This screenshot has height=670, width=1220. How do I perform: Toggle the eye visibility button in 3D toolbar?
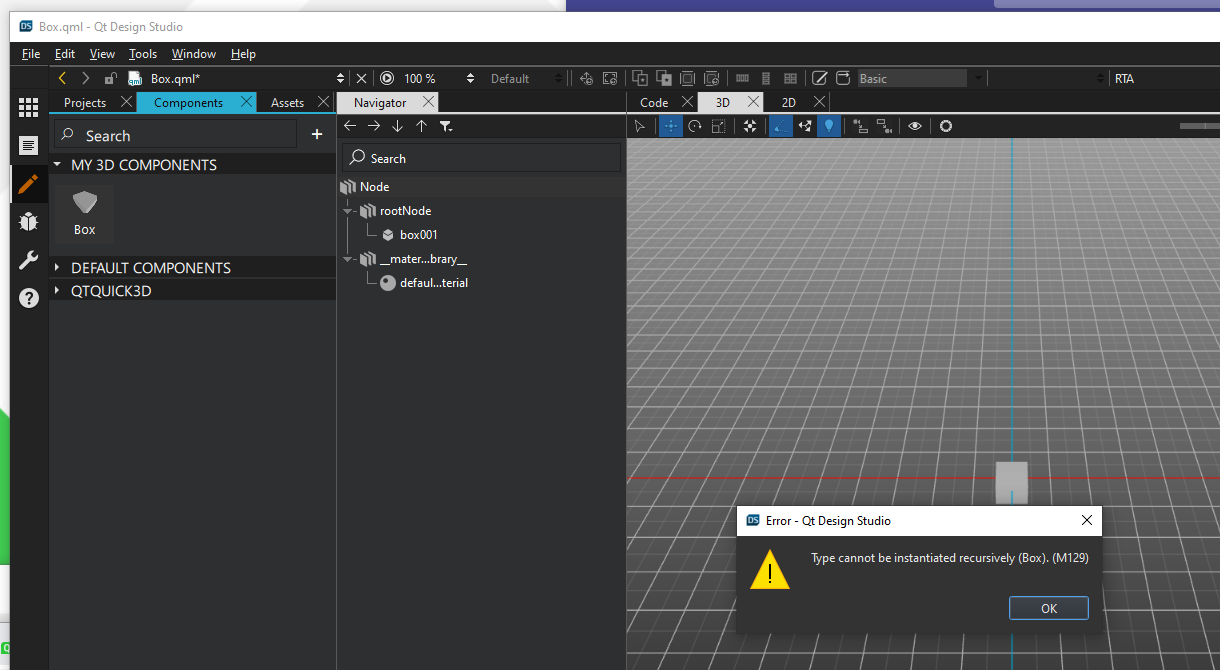(x=914, y=126)
